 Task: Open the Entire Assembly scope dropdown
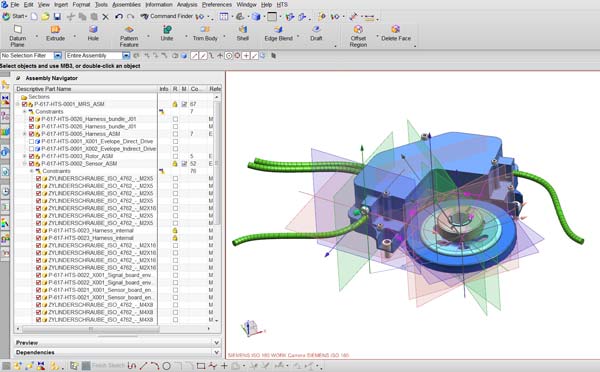[126, 56]
